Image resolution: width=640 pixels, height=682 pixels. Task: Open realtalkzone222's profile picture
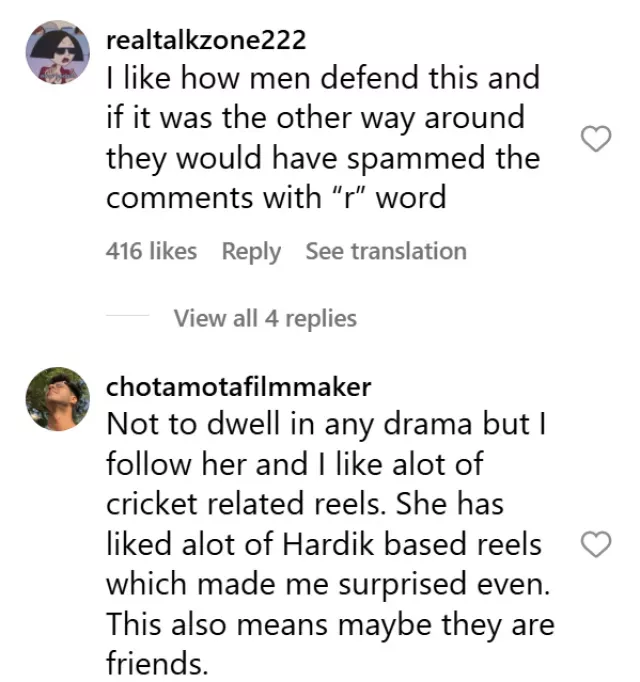(56, 53)
